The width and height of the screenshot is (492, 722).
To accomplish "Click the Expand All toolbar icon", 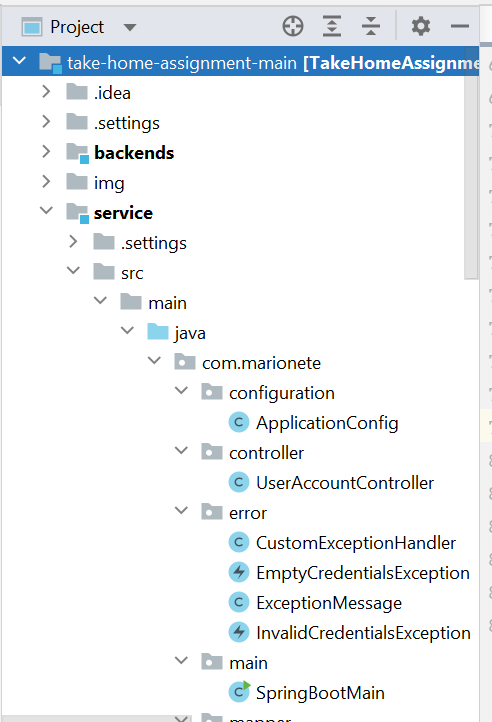I will pos(332,26).
